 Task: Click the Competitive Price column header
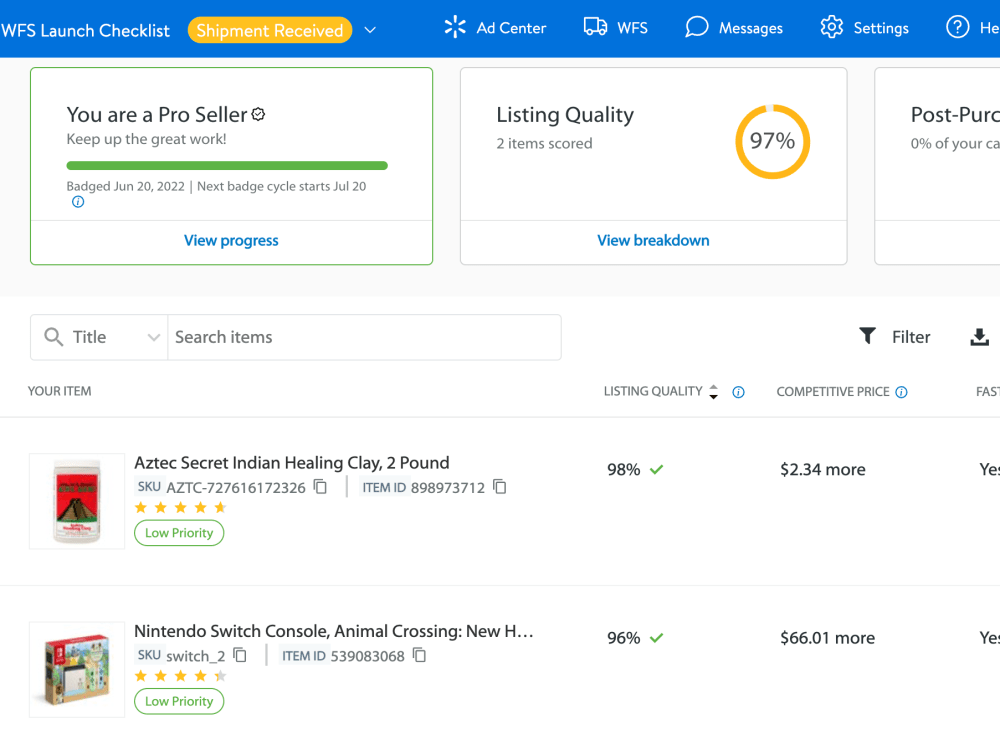point(832,392)
